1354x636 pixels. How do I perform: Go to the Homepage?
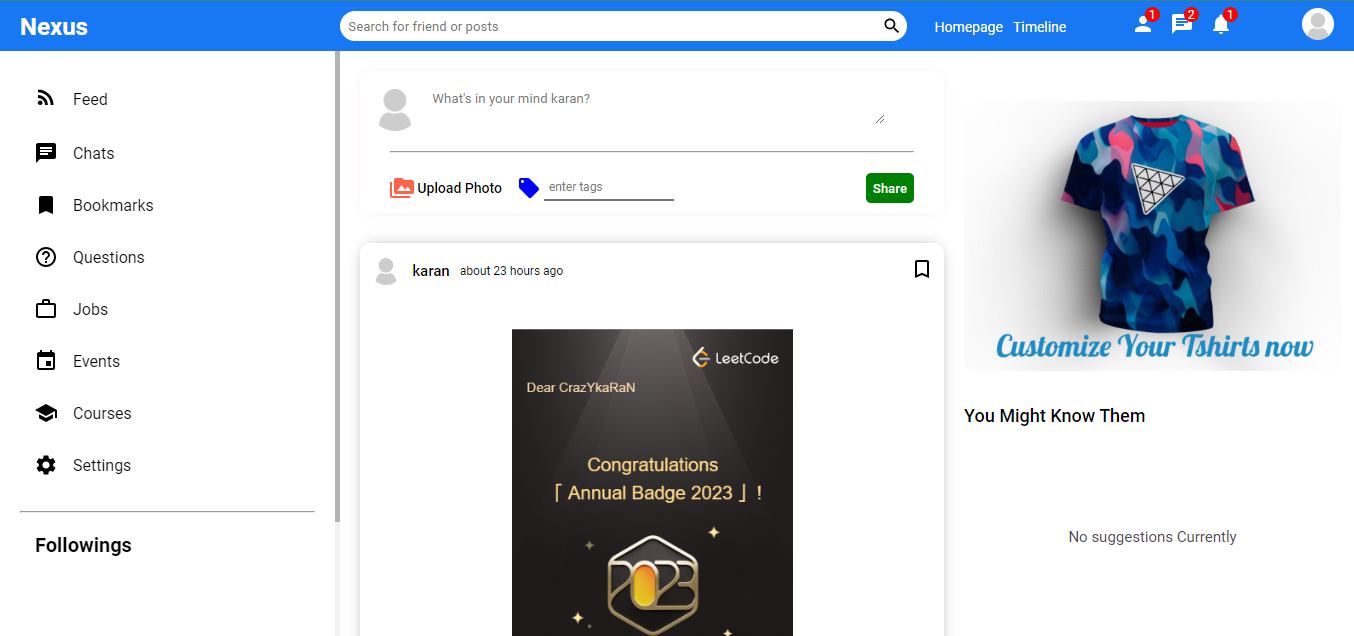[967, 26]
